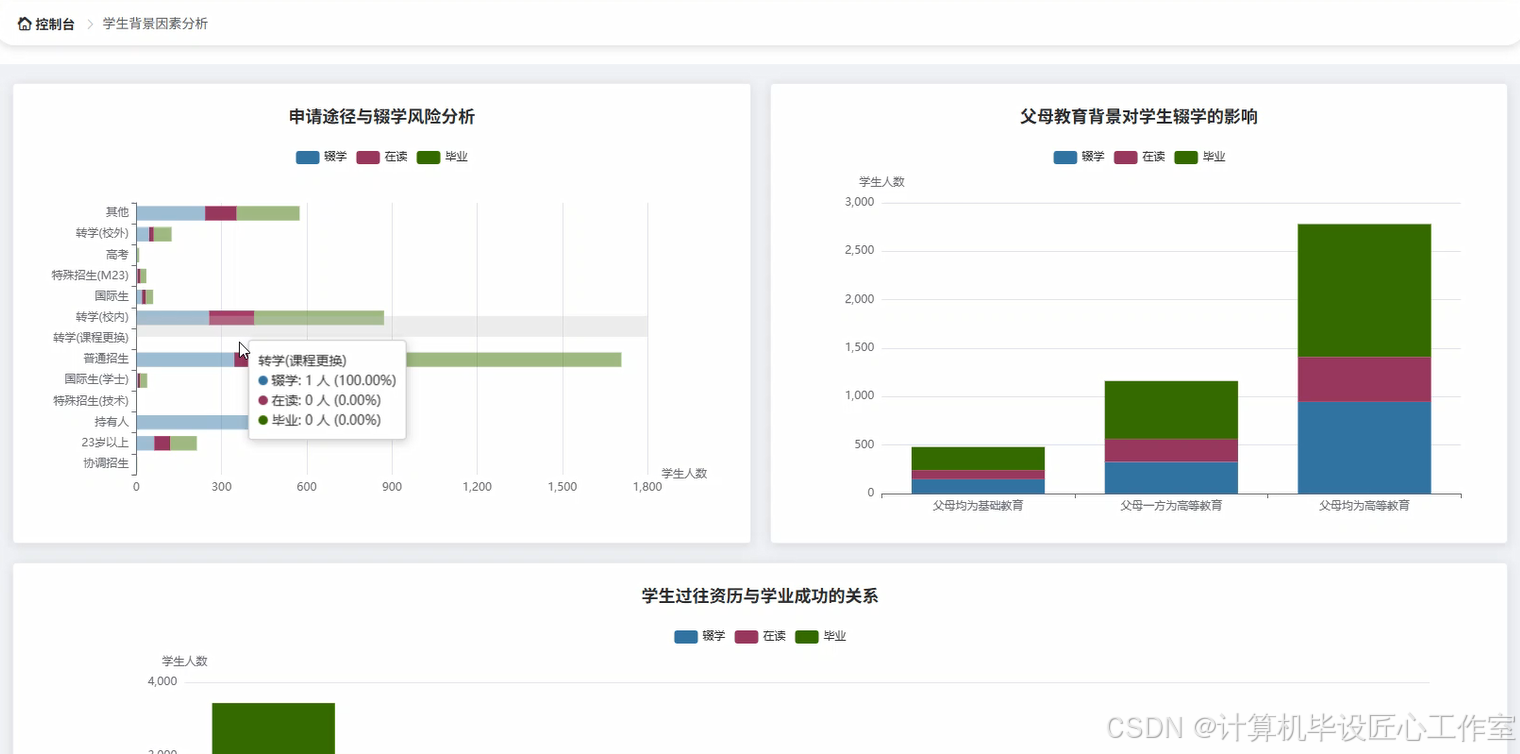Click the home icon beside 控制台

(25, 24)
